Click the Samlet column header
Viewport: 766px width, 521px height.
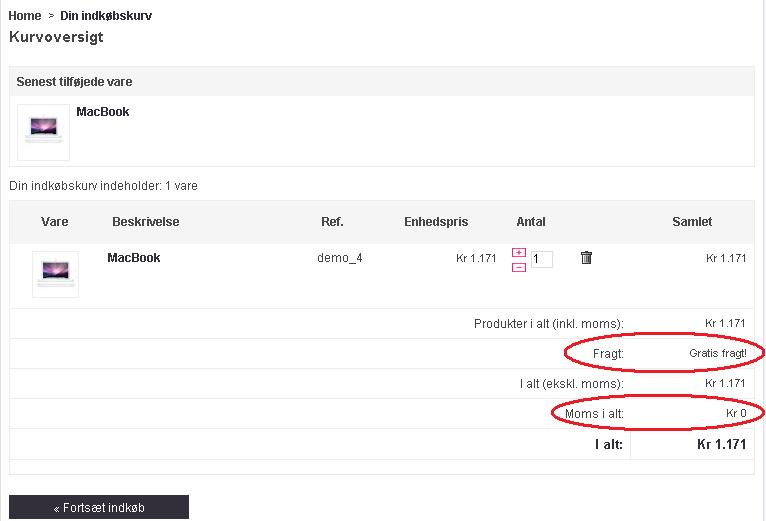click(692, 221)
